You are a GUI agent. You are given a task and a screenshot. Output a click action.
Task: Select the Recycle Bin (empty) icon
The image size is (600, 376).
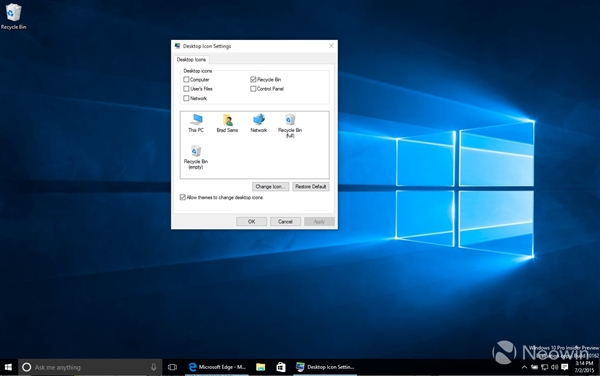196,157
